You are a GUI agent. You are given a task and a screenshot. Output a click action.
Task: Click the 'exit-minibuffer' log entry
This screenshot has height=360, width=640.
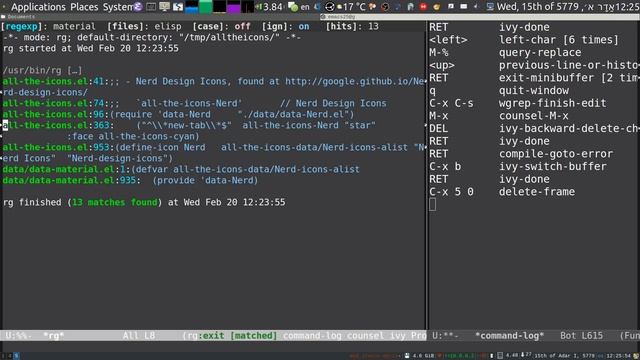tap(569, 78)
